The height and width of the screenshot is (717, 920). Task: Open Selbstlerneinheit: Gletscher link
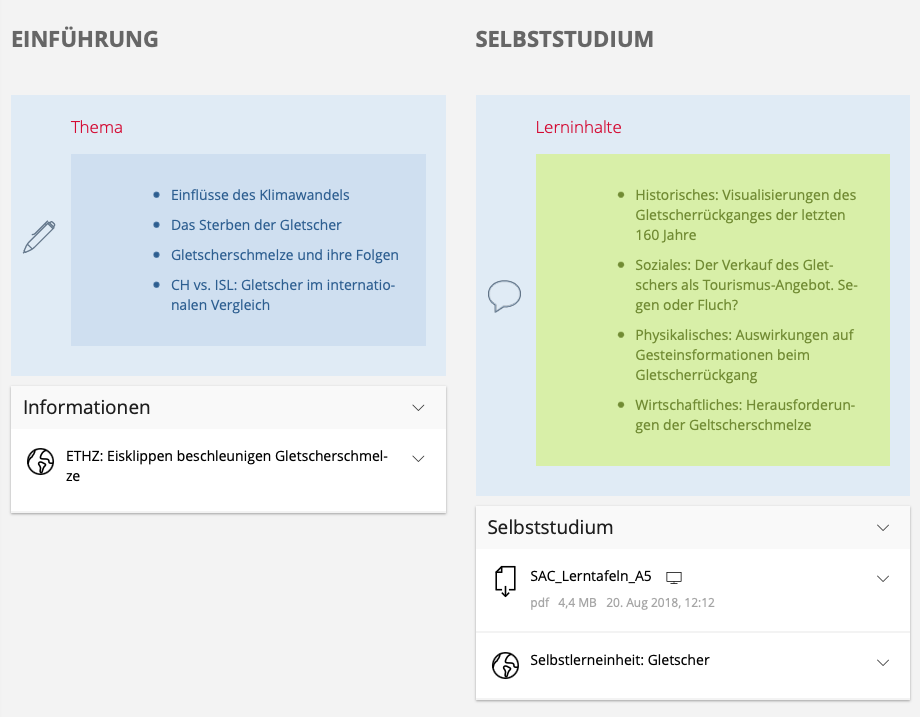(620, 660)
